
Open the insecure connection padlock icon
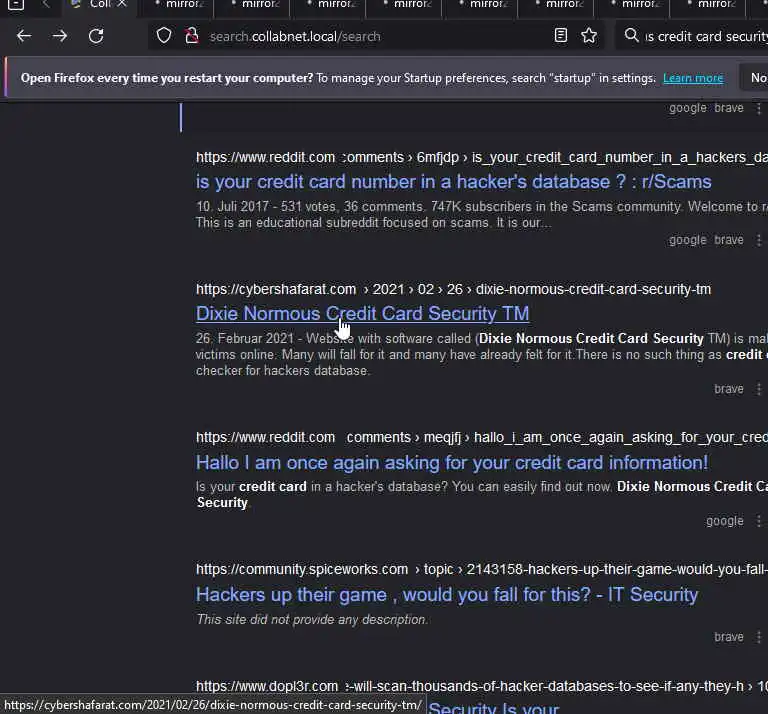pos(192,36)
